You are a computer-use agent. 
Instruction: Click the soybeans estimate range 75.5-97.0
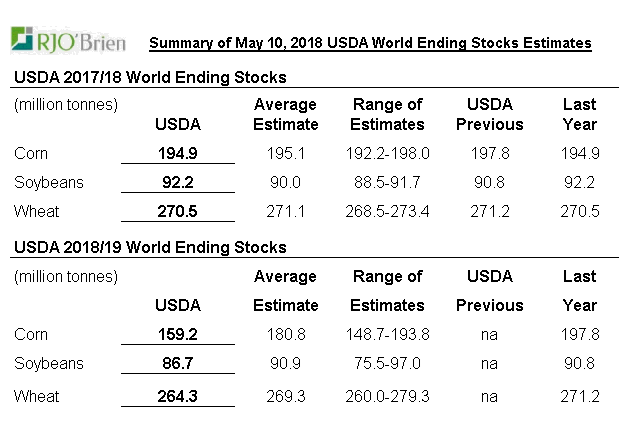click(x=388, y=364)
